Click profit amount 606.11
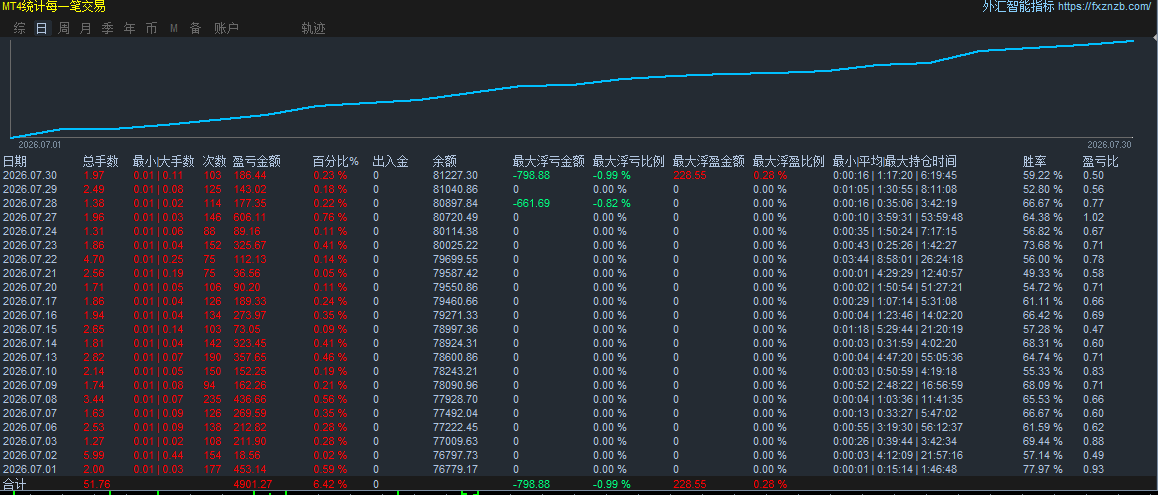 250,217
